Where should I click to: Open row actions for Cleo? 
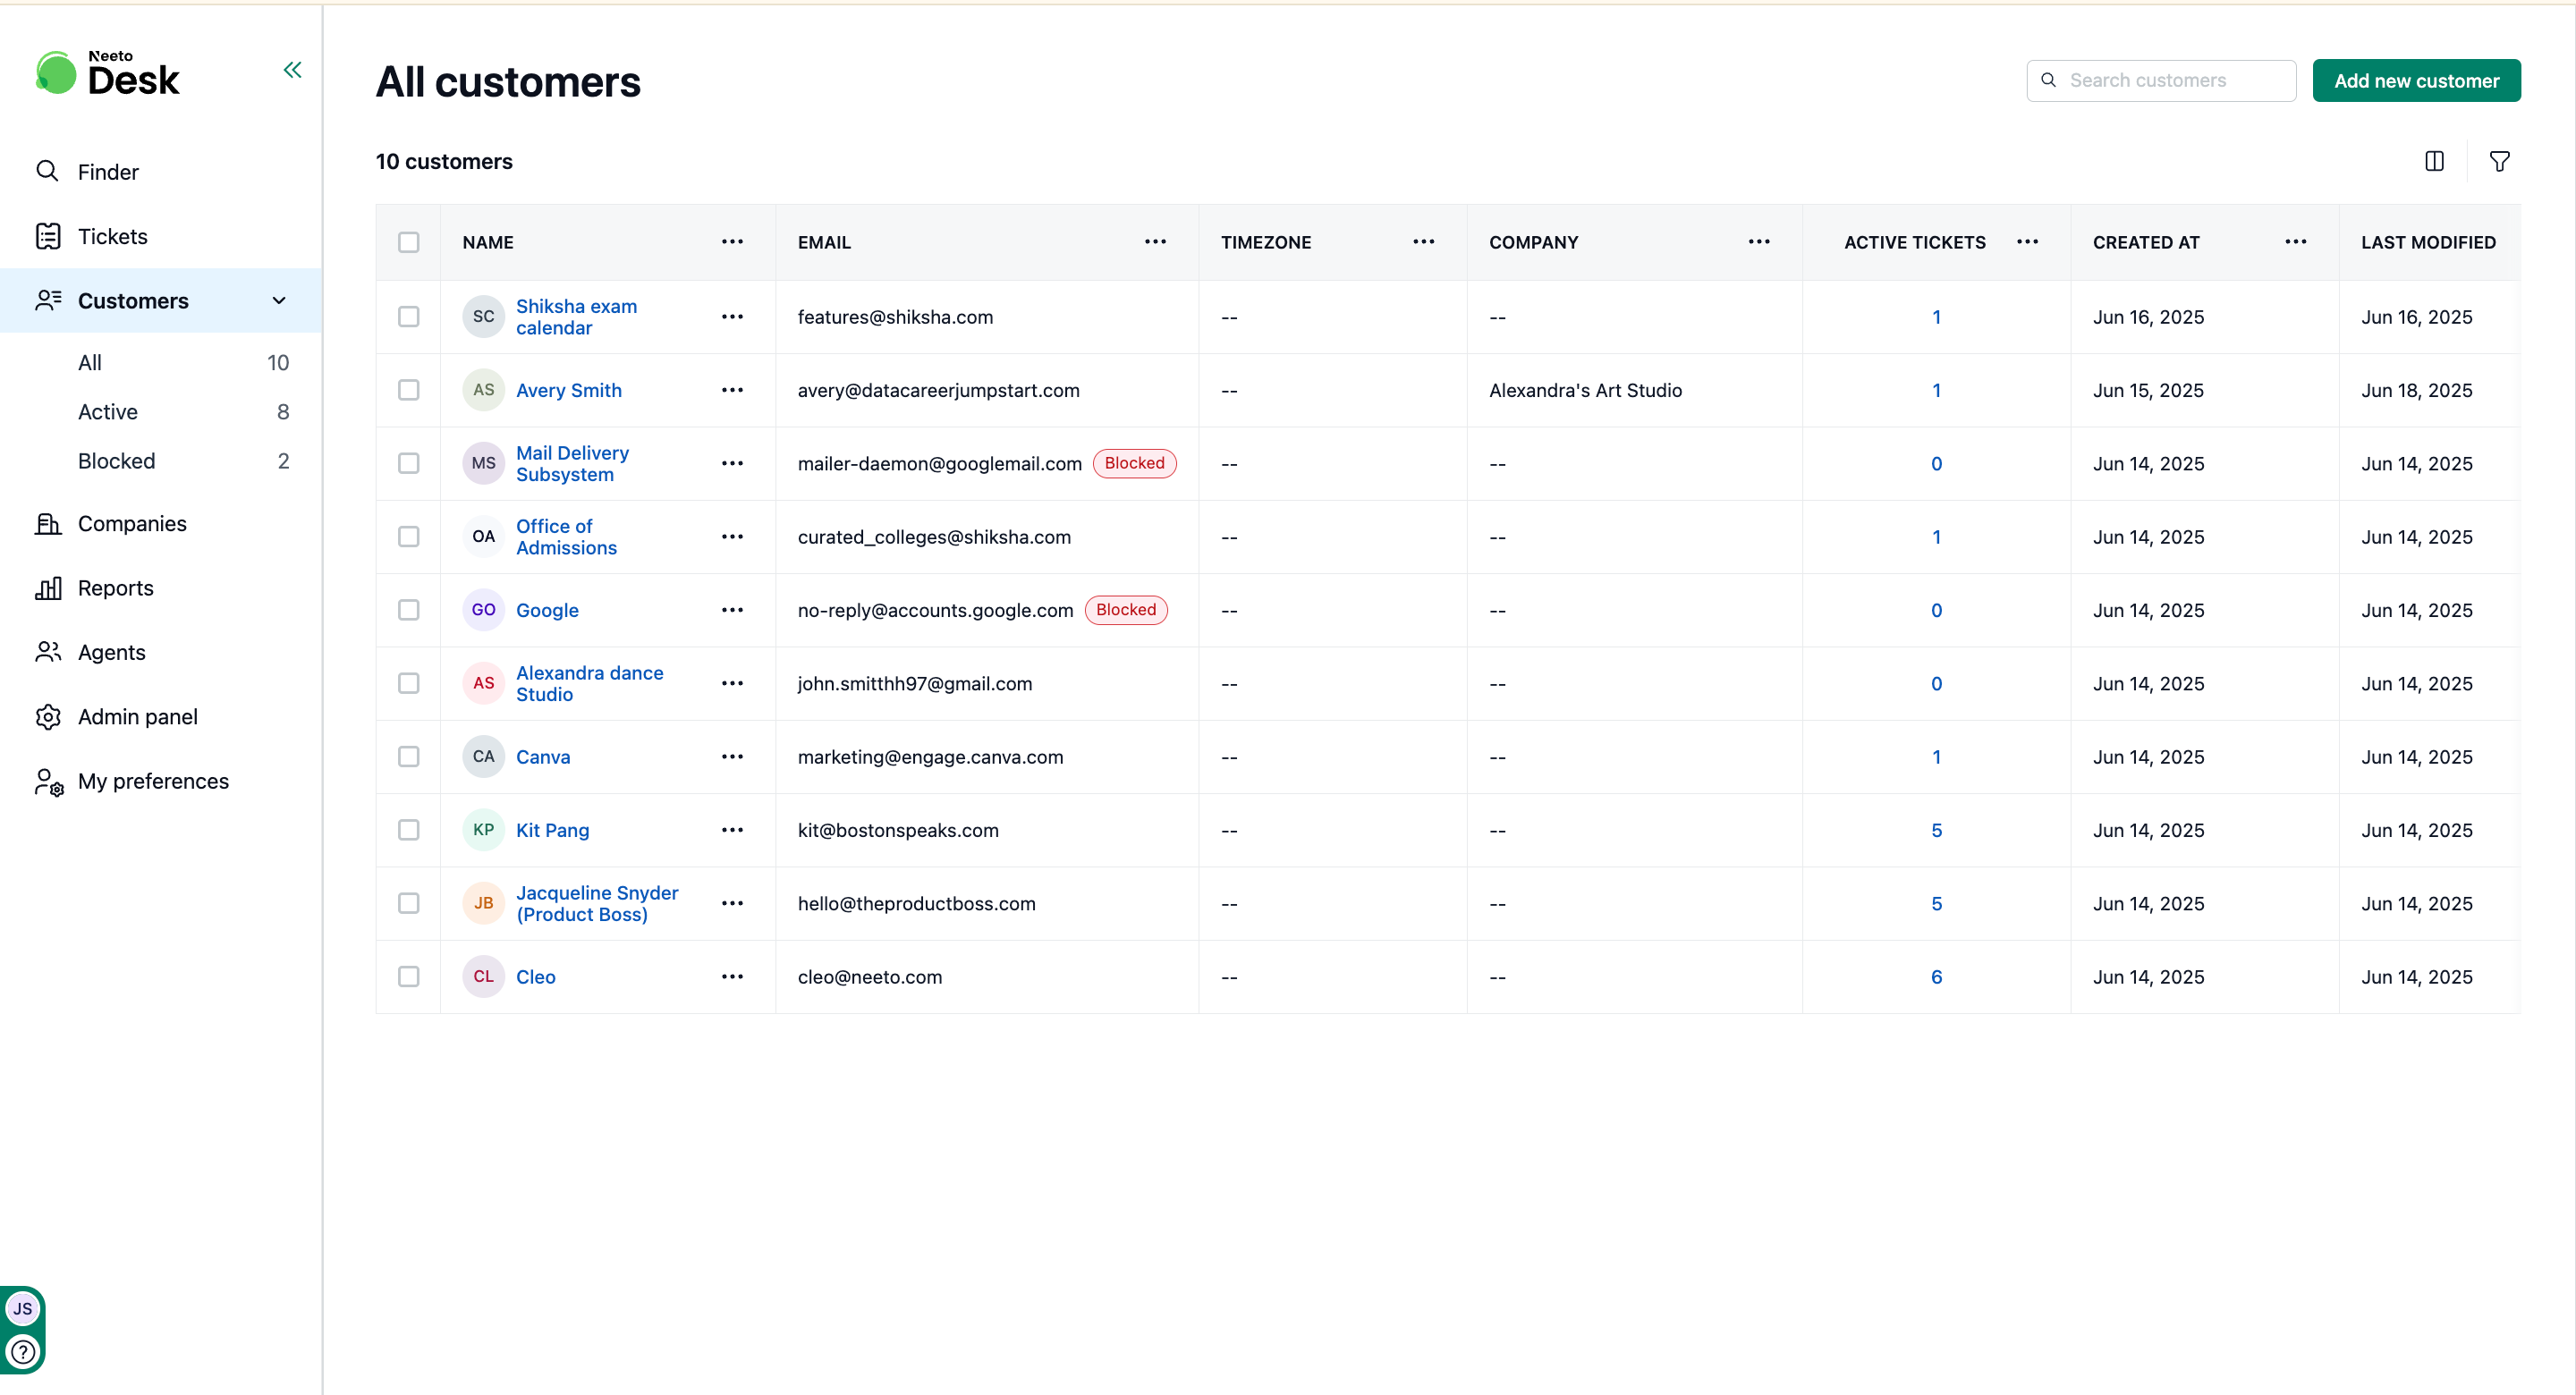pyautogui.click(x=732, y=977)
